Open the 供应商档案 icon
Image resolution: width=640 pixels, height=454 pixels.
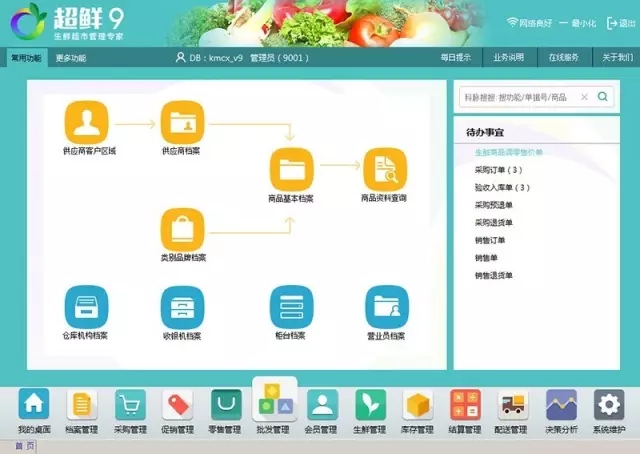[182, 123]
